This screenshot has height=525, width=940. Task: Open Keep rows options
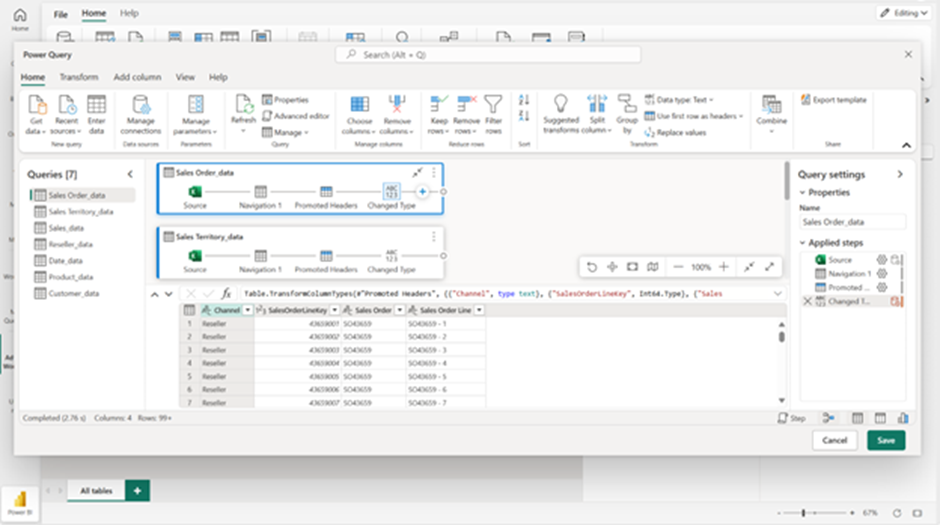[x=438, y=114]
